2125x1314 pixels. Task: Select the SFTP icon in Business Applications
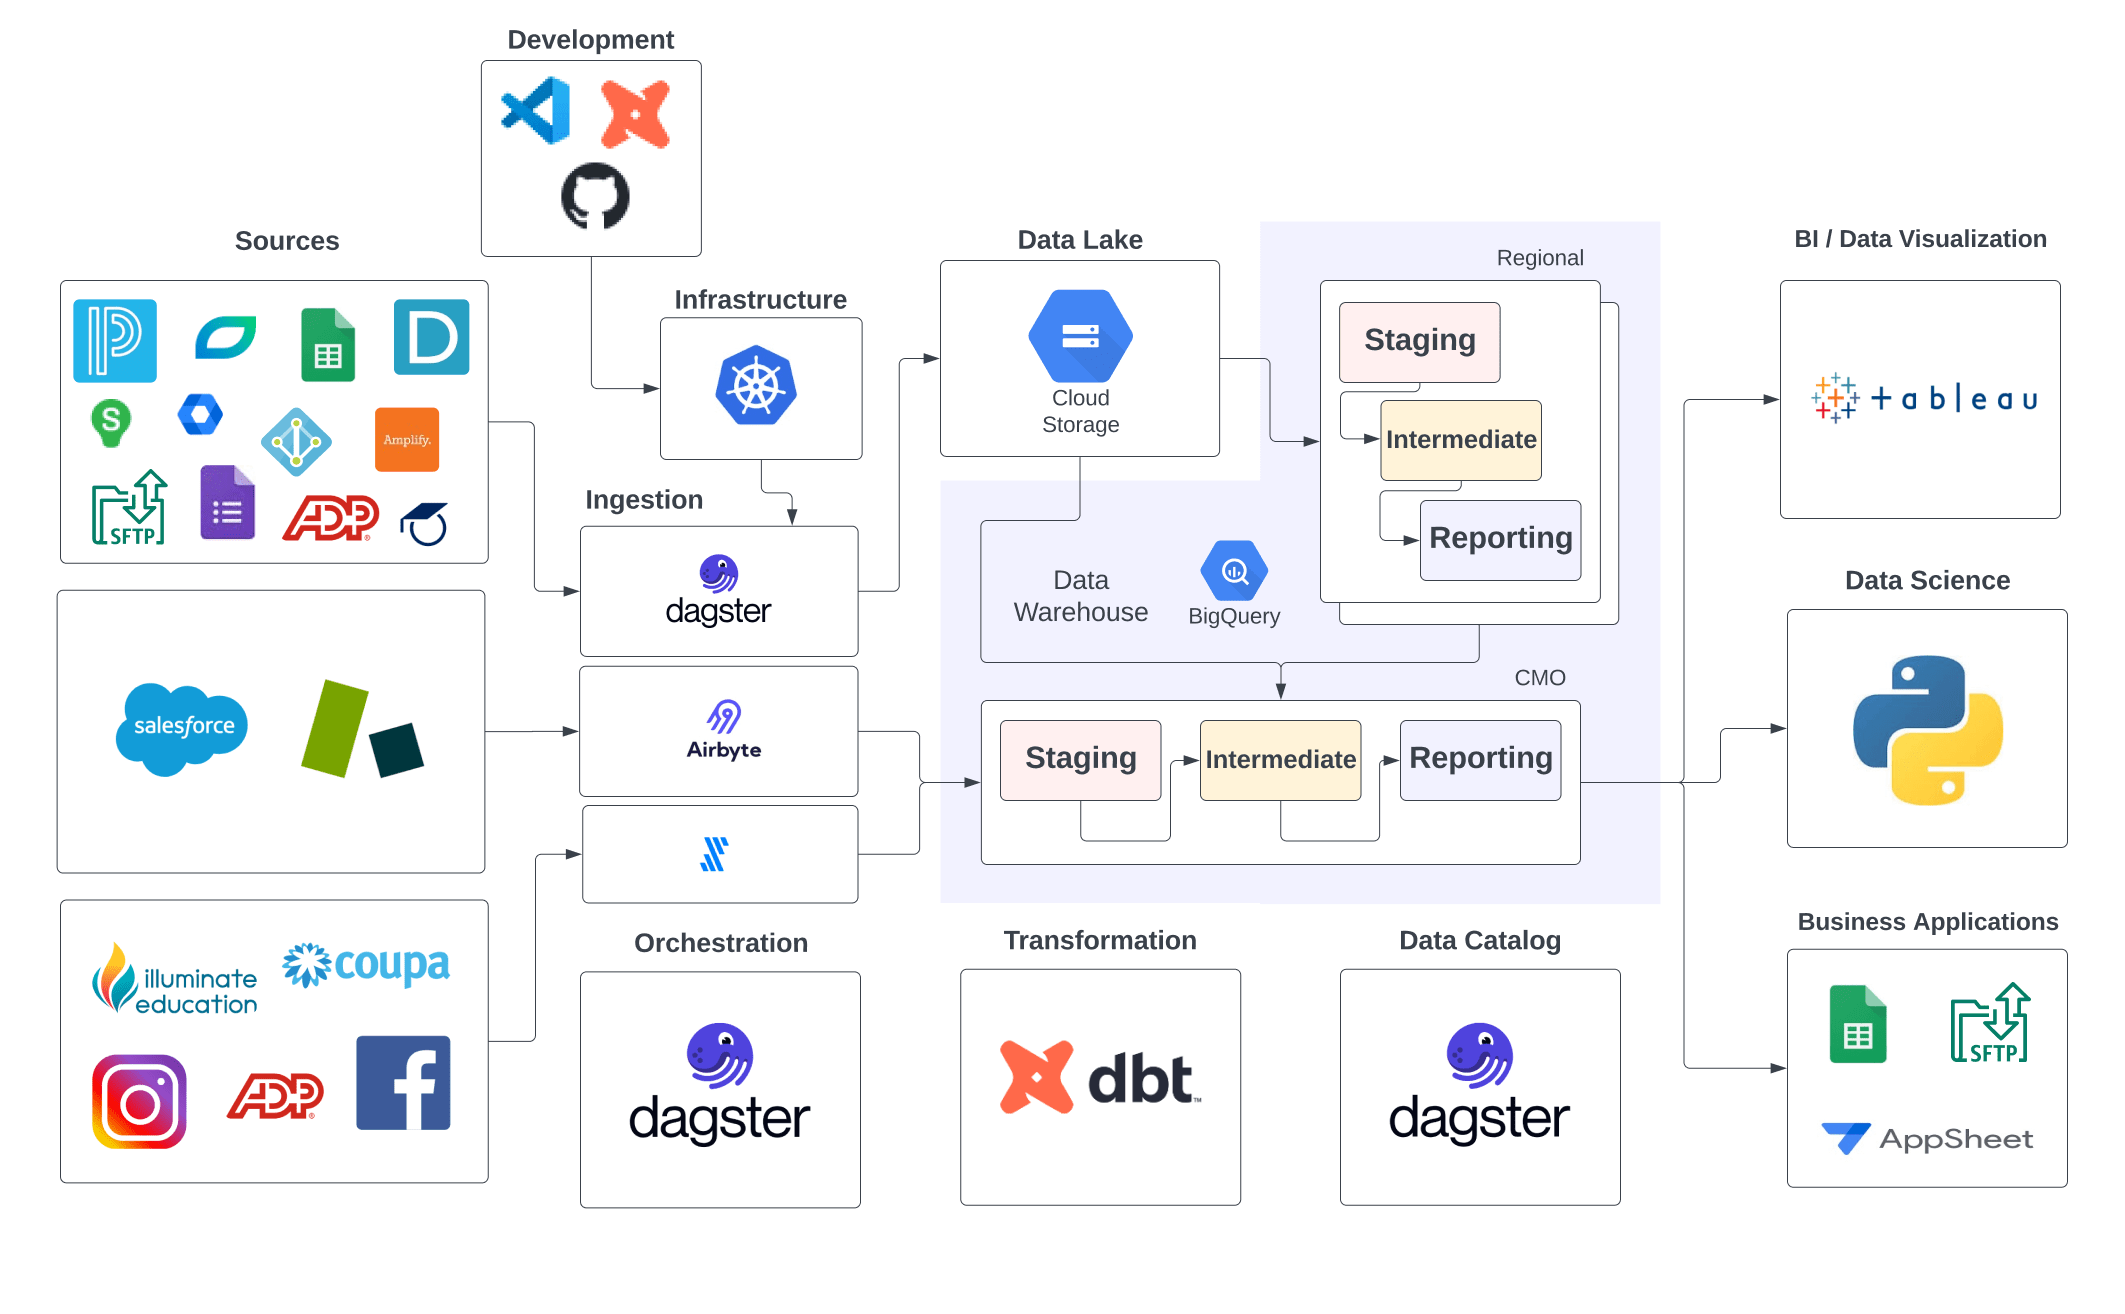(x=1990, y=1023)
